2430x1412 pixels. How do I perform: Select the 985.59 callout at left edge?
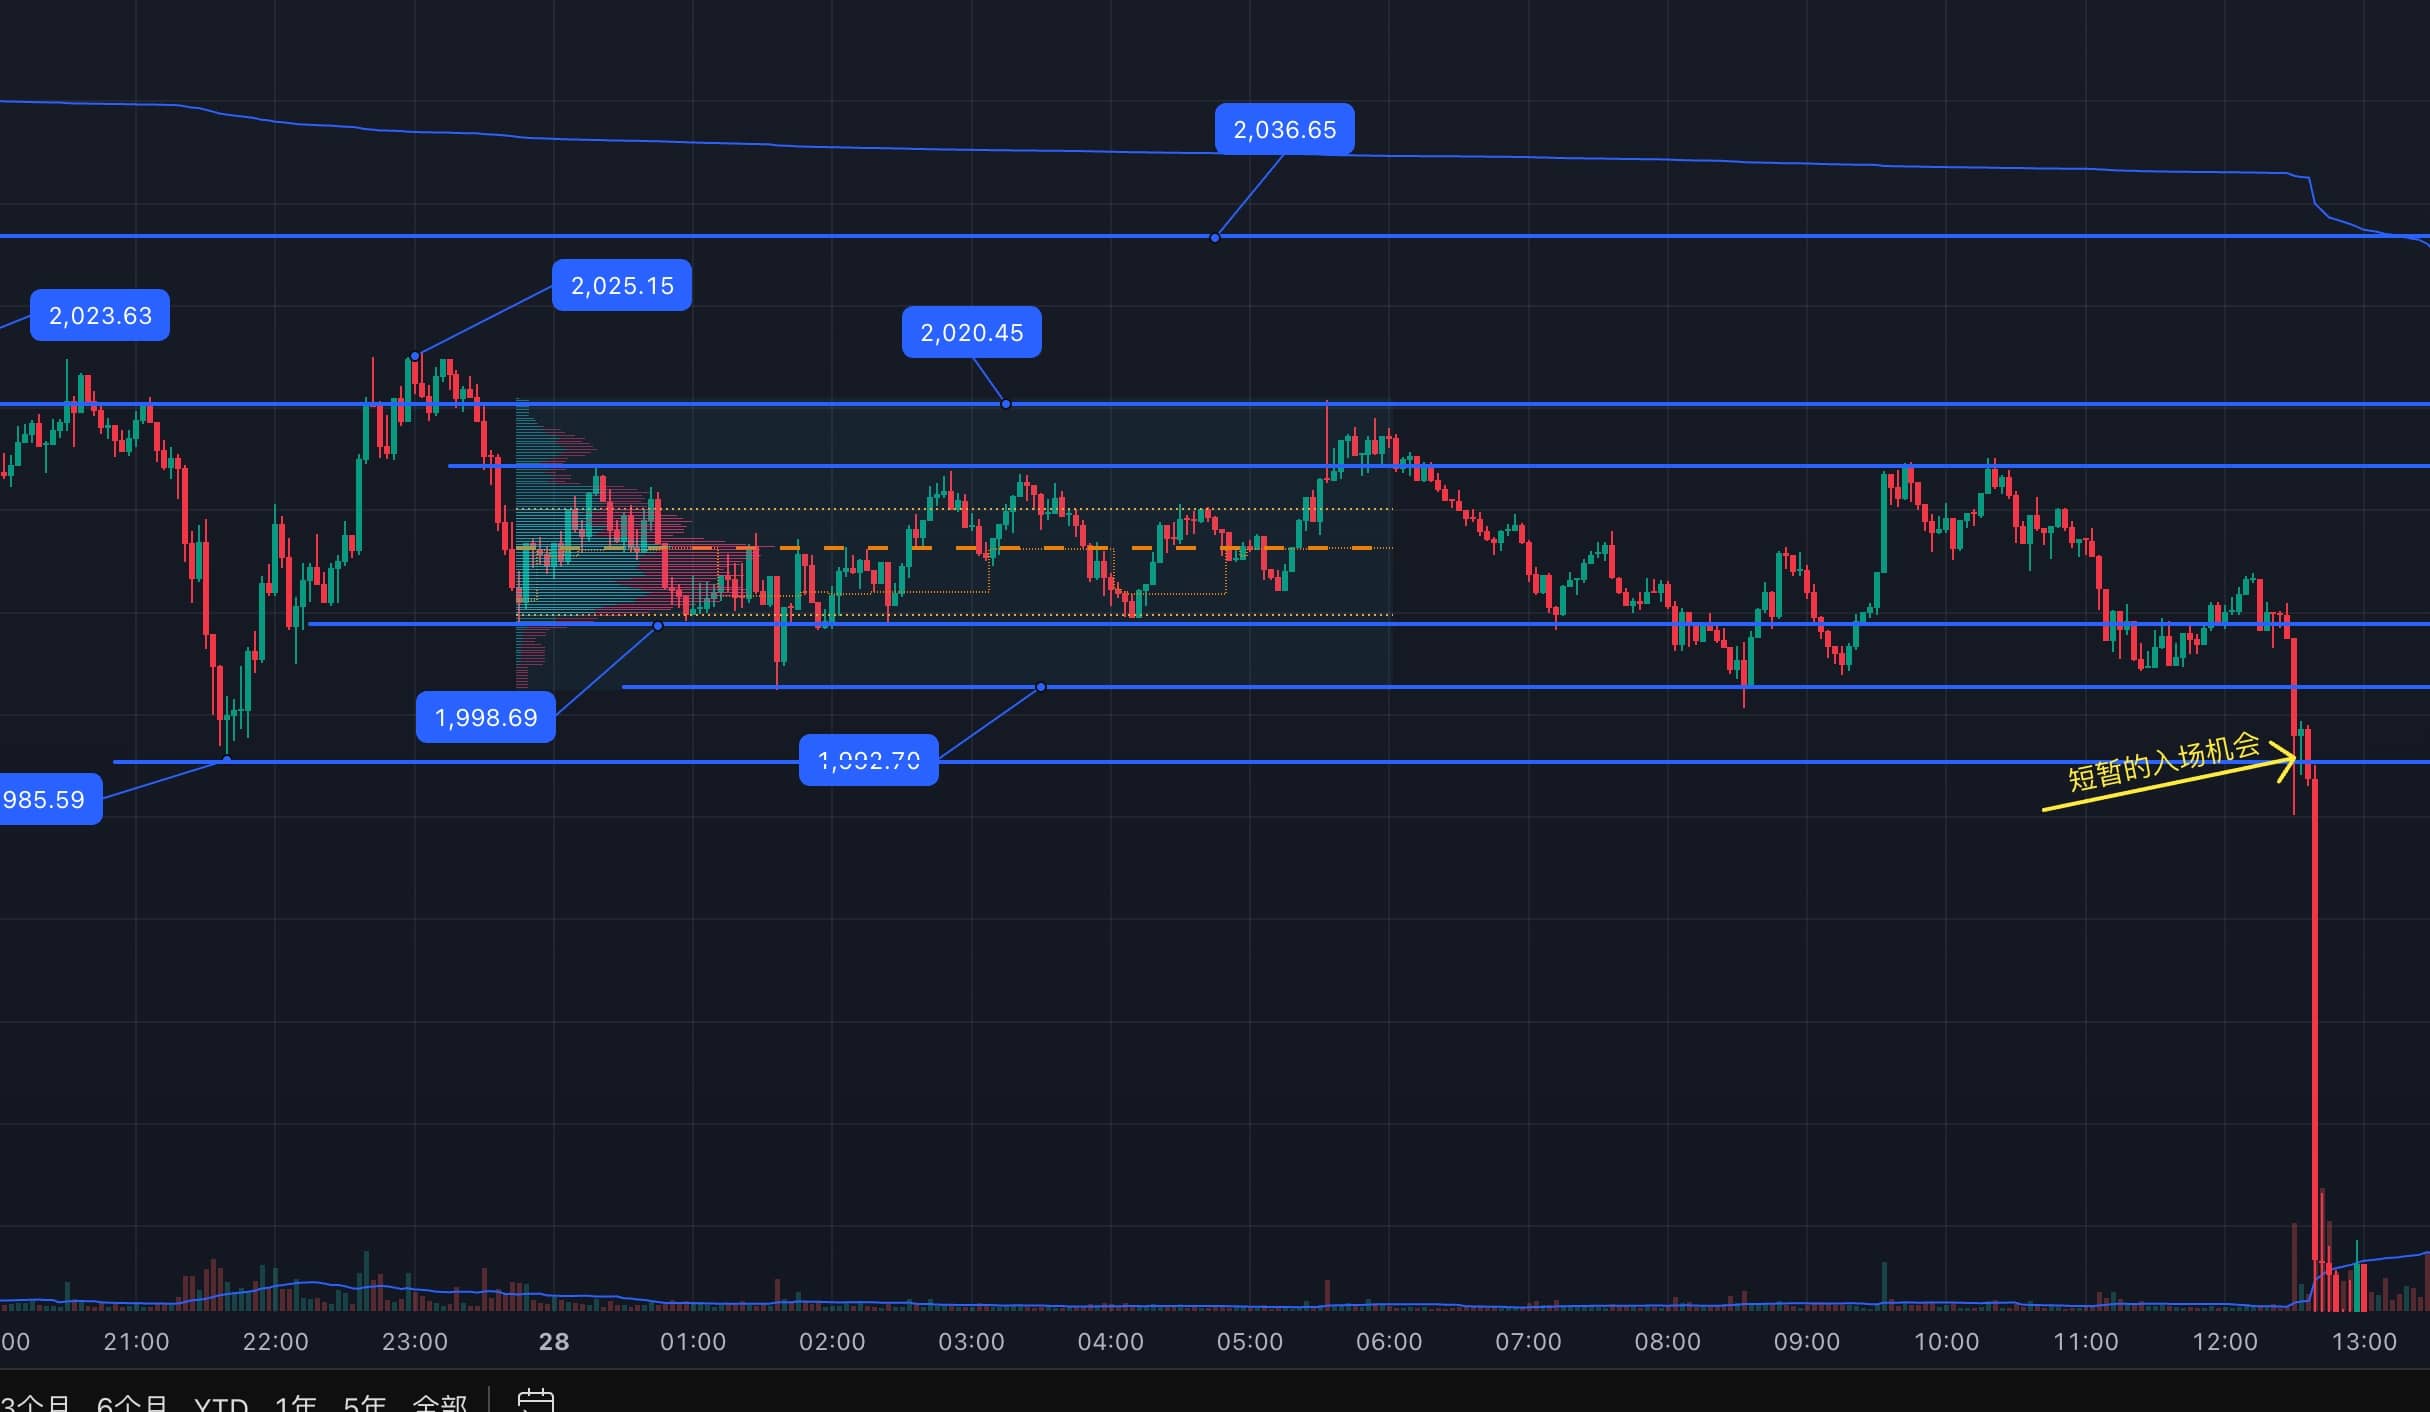(45, 799)
